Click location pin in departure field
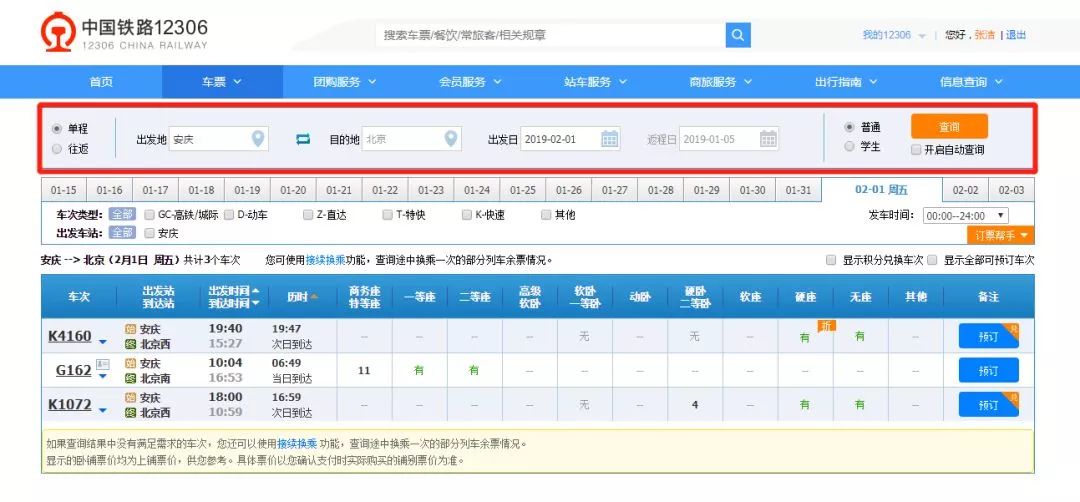 coord(258,139)
